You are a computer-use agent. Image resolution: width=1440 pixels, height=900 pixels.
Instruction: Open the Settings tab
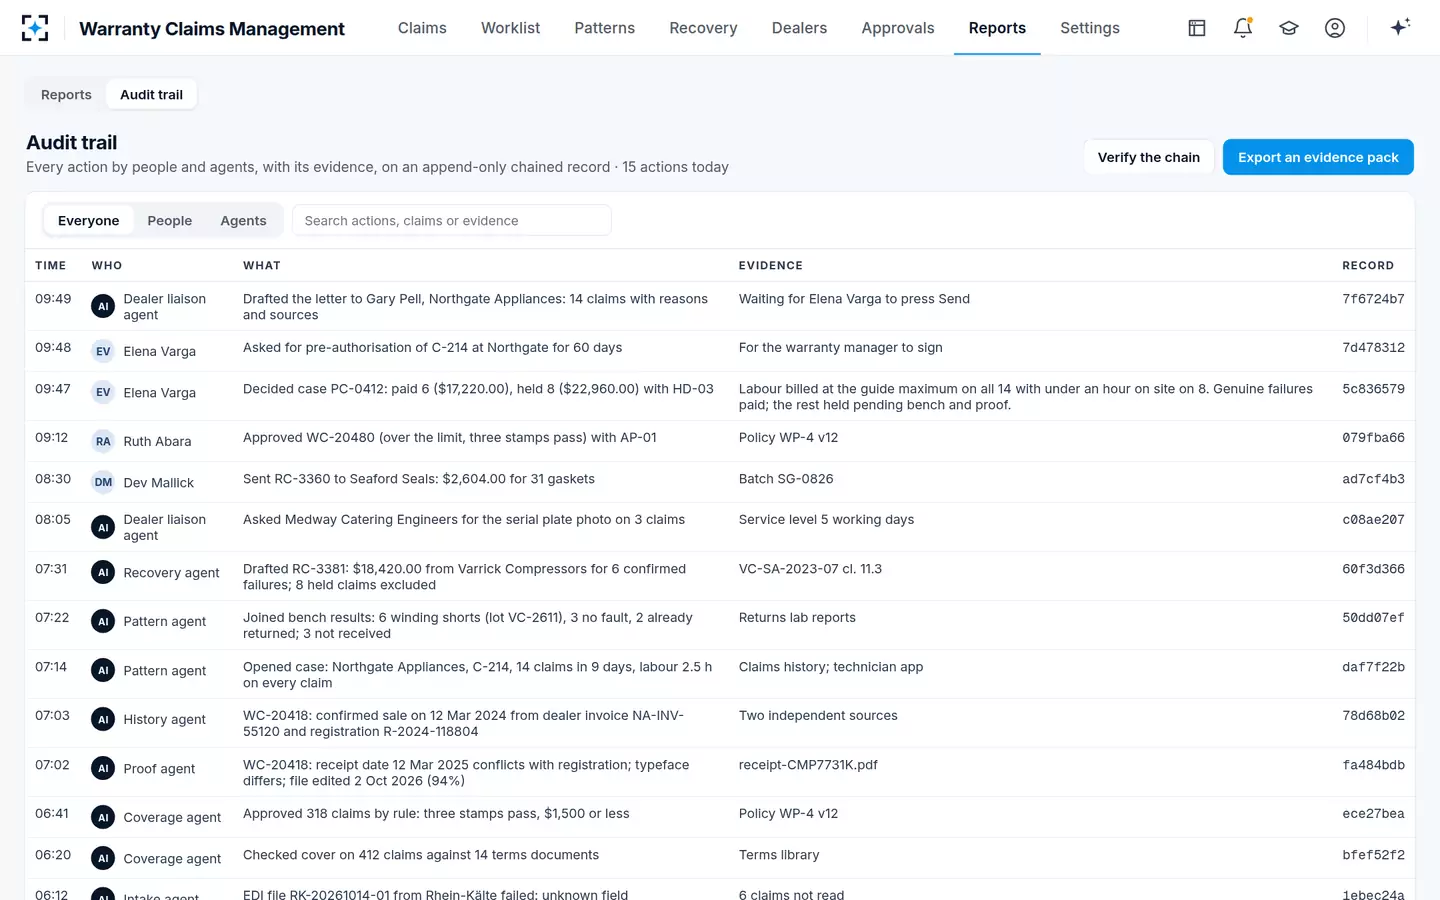[1089, 28]
